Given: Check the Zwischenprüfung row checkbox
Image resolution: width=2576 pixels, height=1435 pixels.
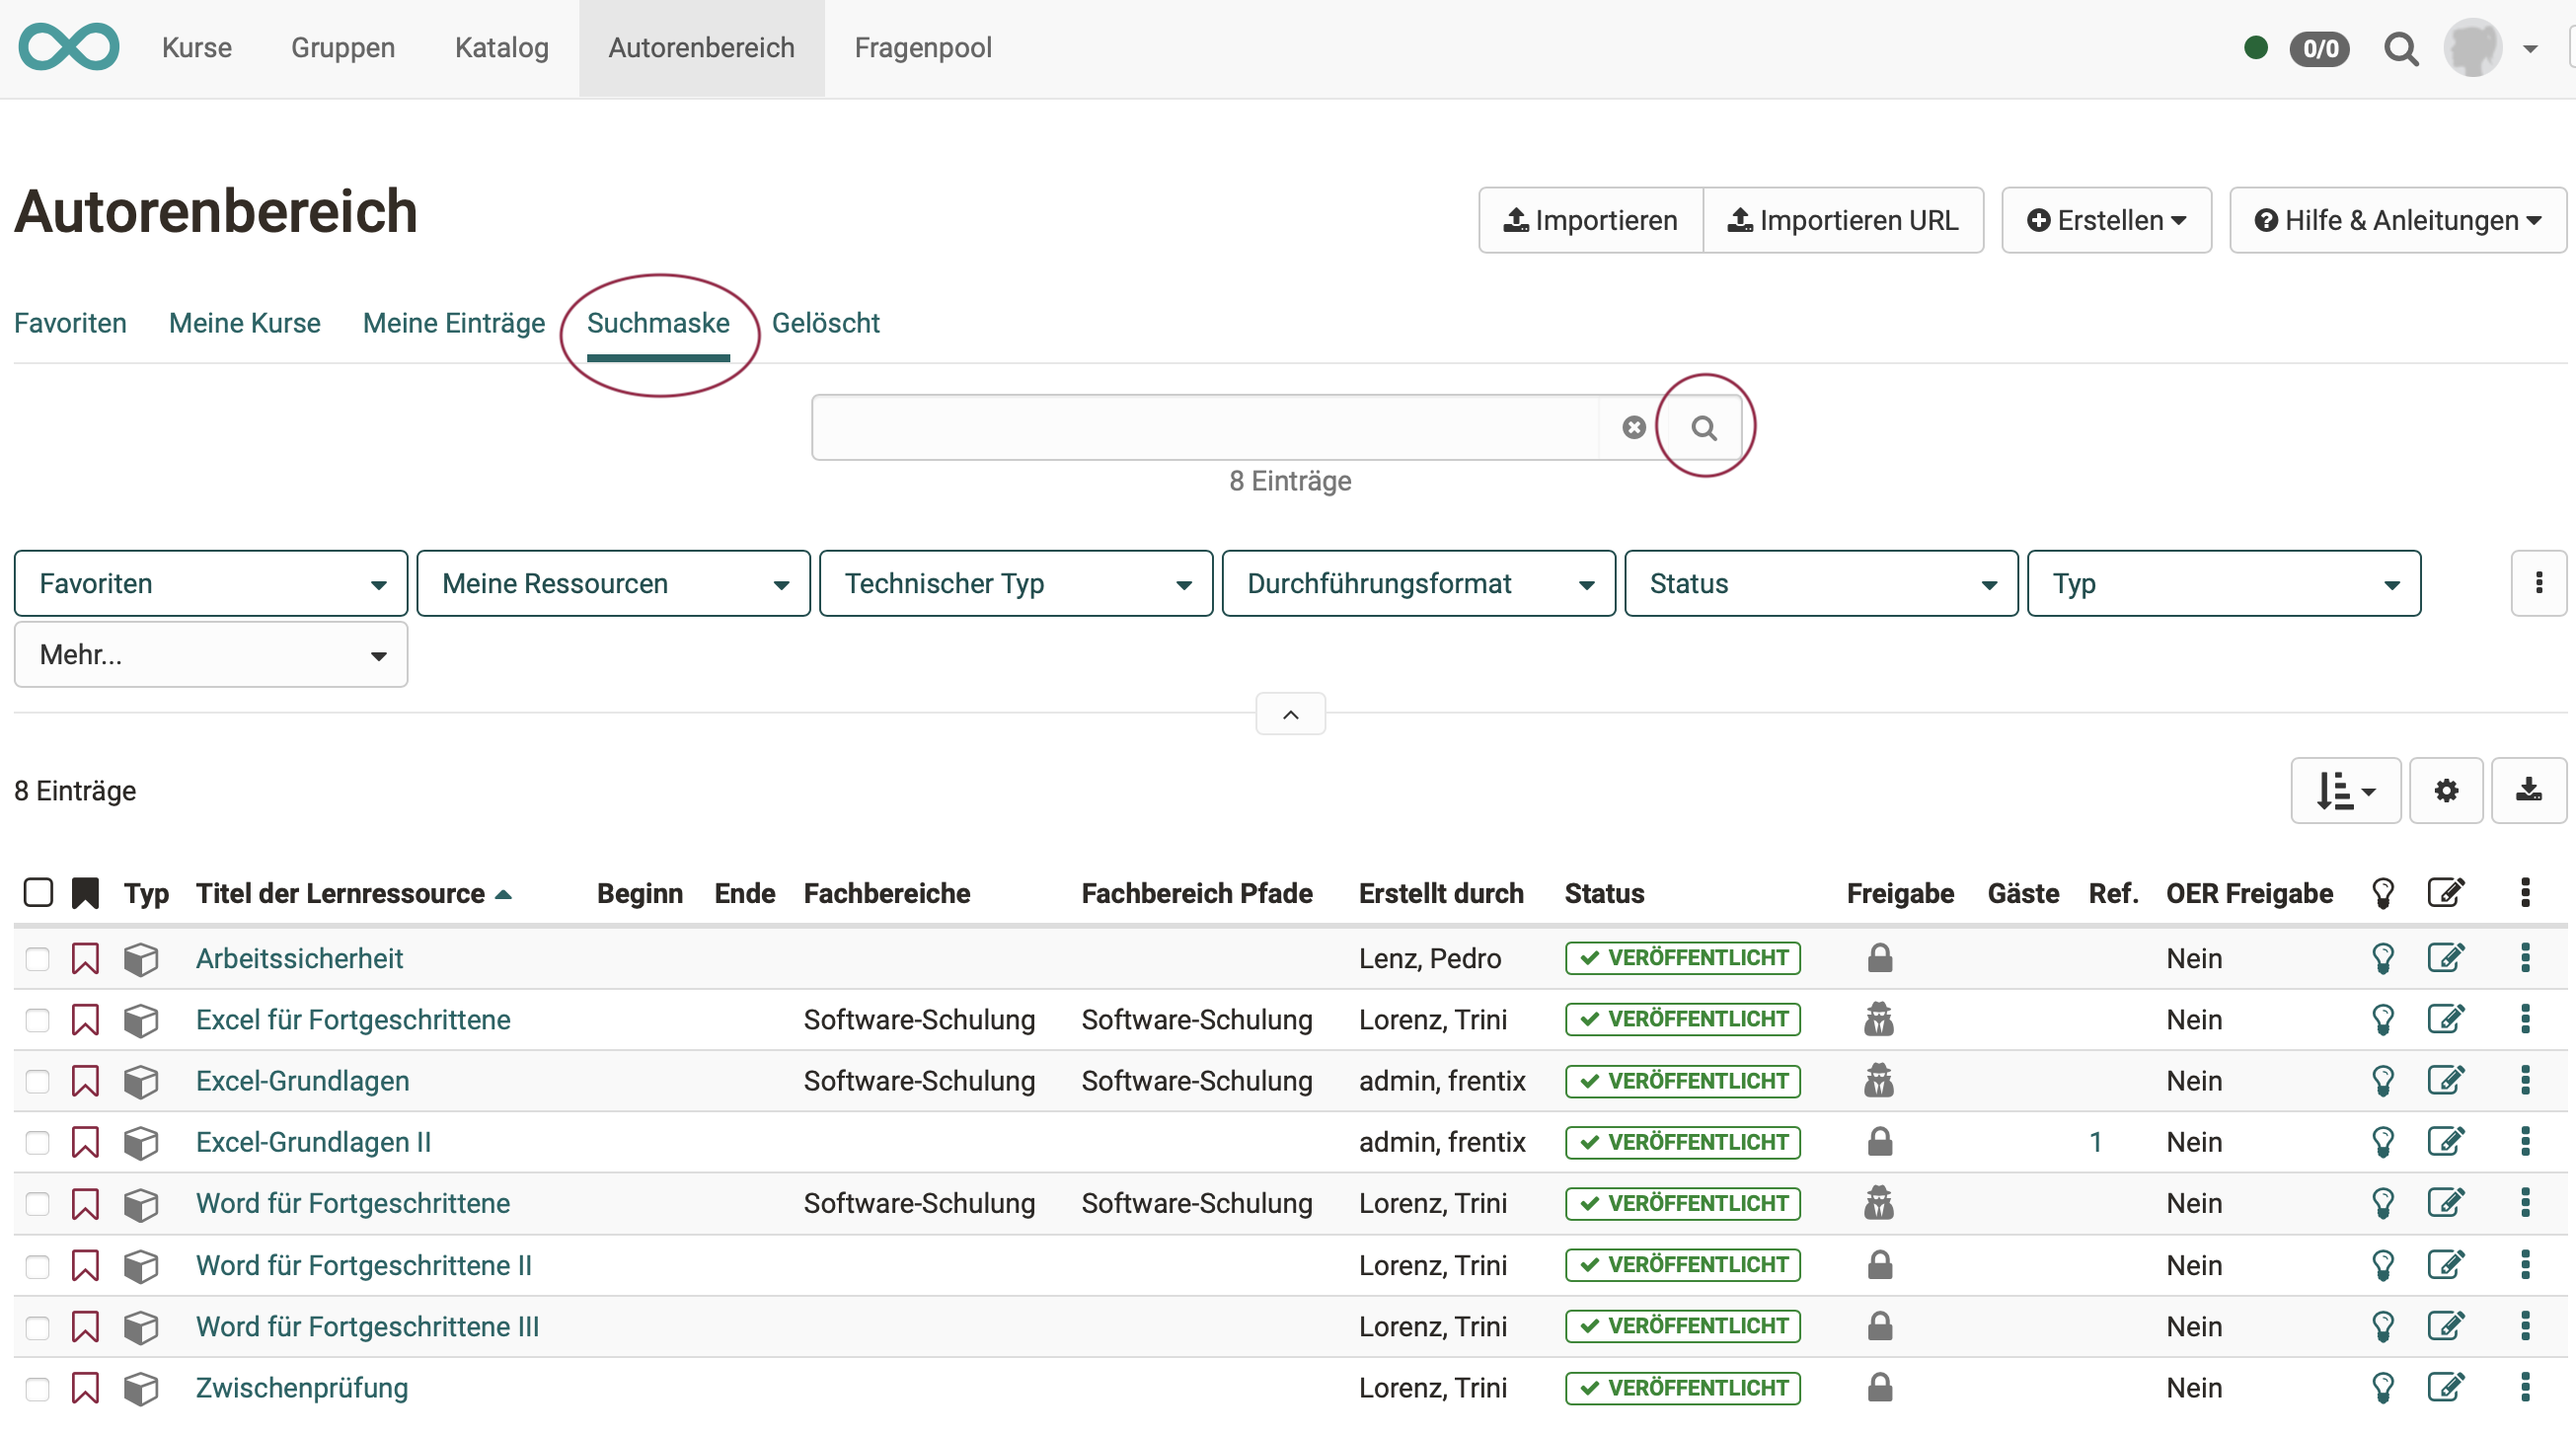Looking at the screenshot, I should (38, 1388).
